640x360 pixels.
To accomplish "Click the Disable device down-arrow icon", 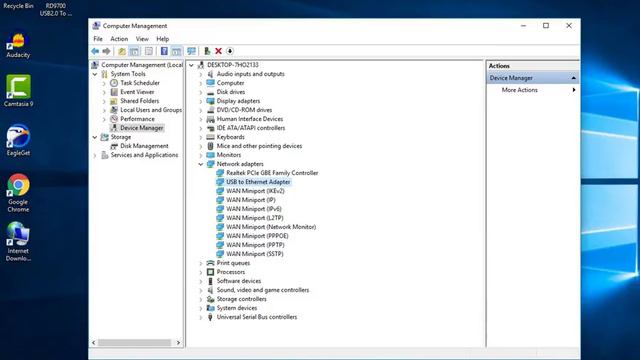I will coord(230,51).
